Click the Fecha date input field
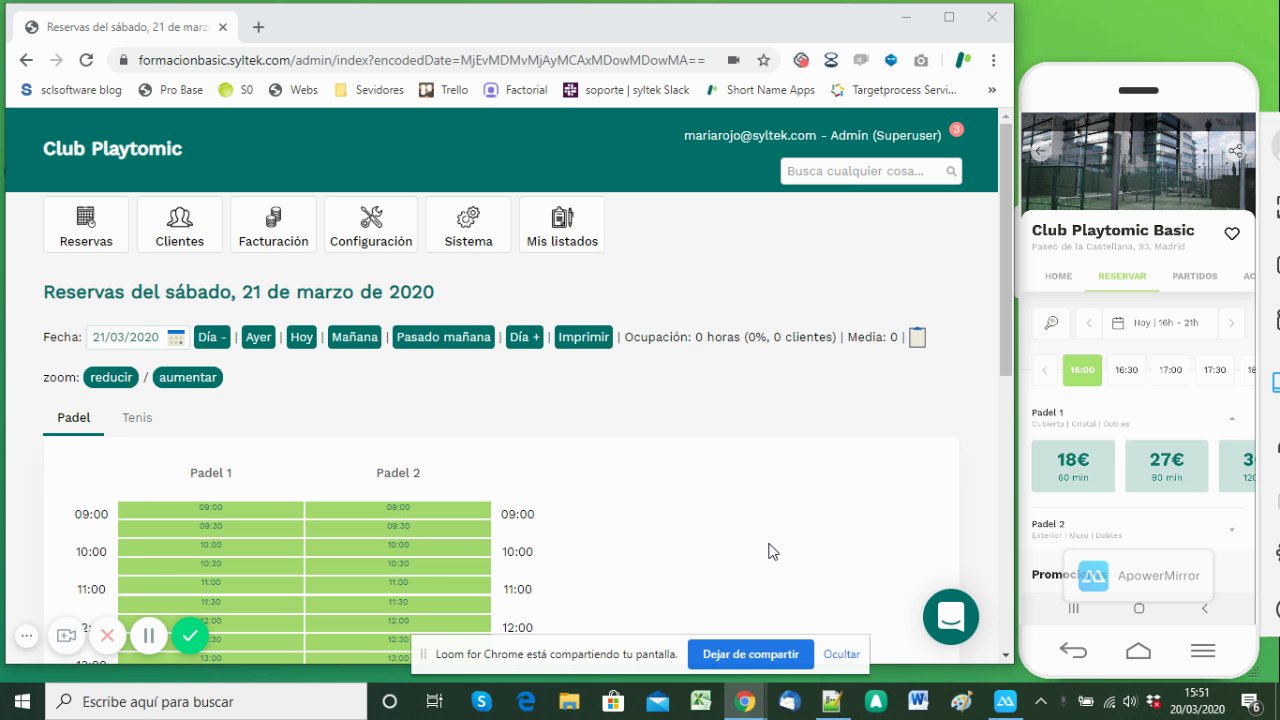 pos(137,337)
